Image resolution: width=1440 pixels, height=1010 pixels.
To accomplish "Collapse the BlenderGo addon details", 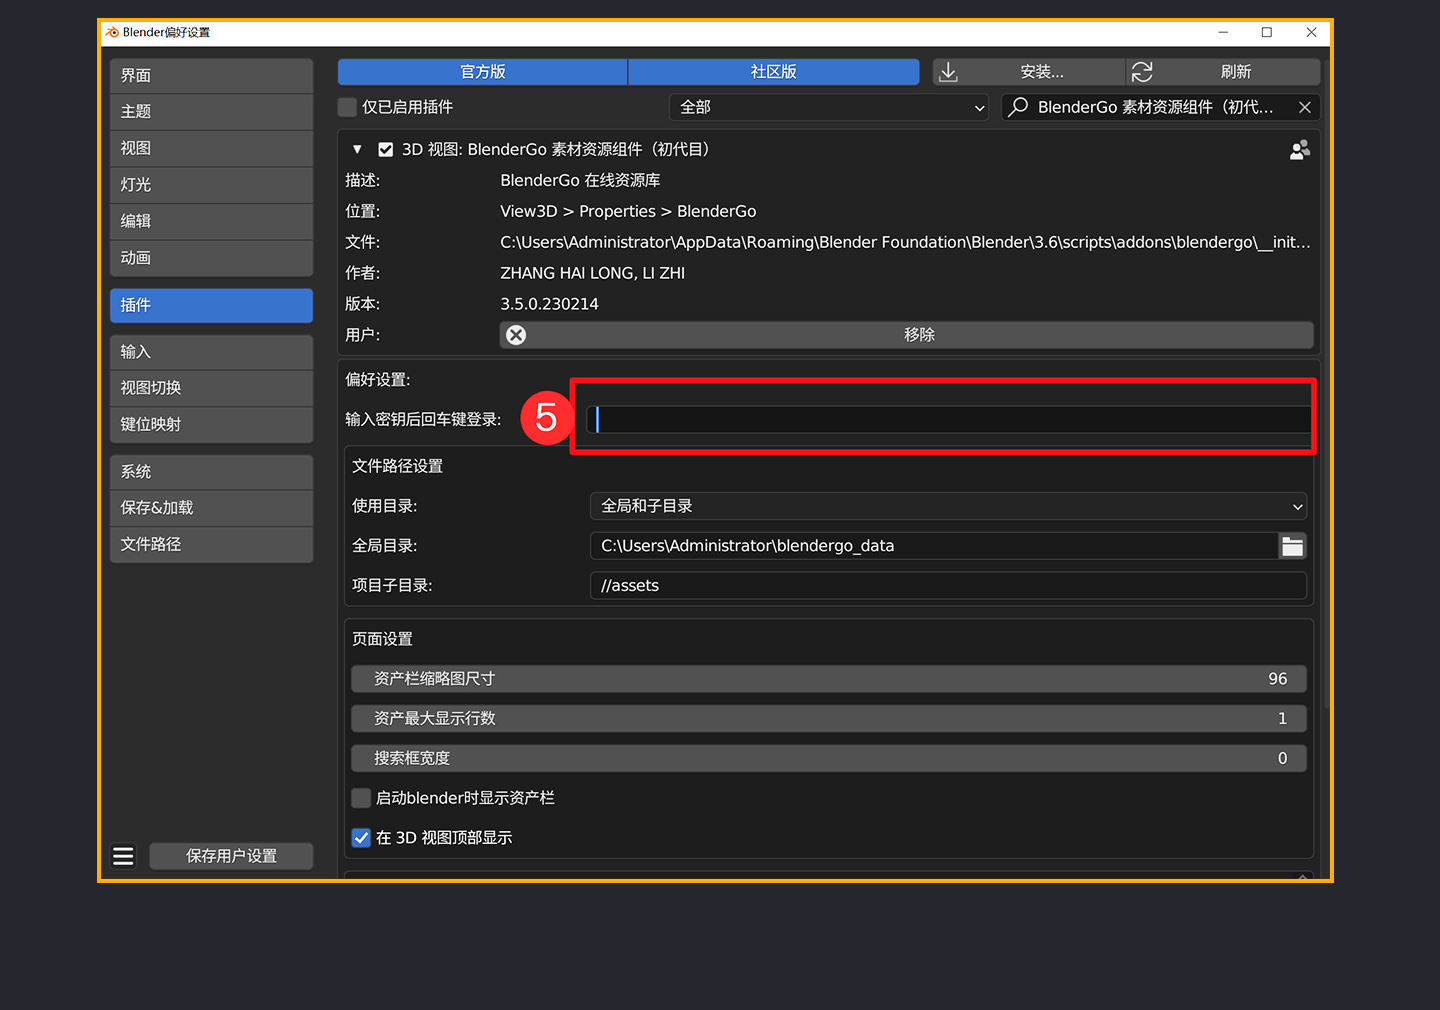I will click(357, 150).
